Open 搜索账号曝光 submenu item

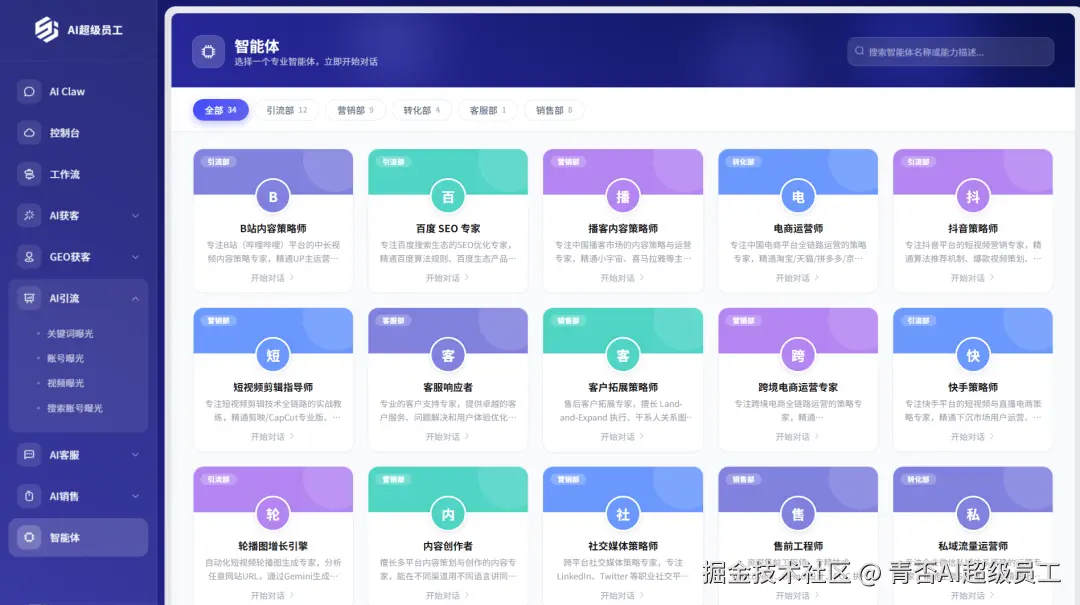74,408
